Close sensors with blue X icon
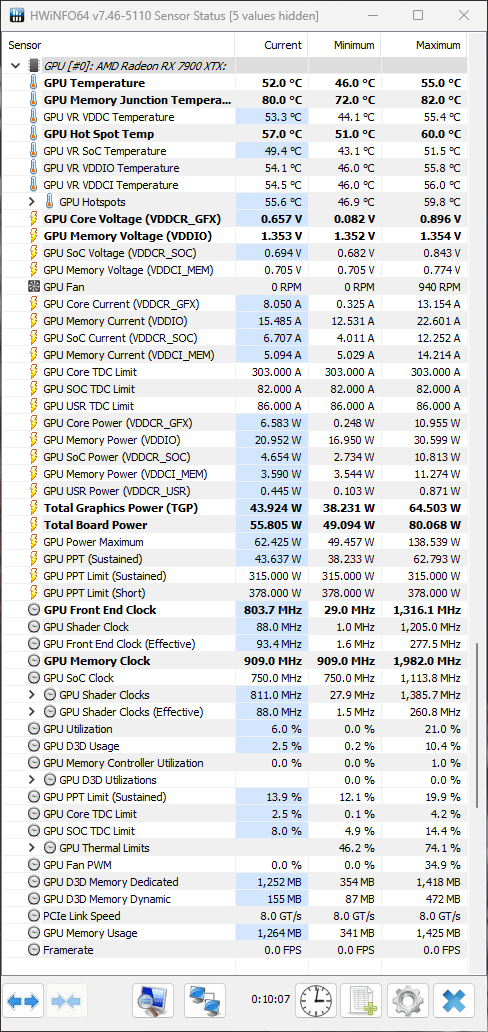 coord(454,1000)
